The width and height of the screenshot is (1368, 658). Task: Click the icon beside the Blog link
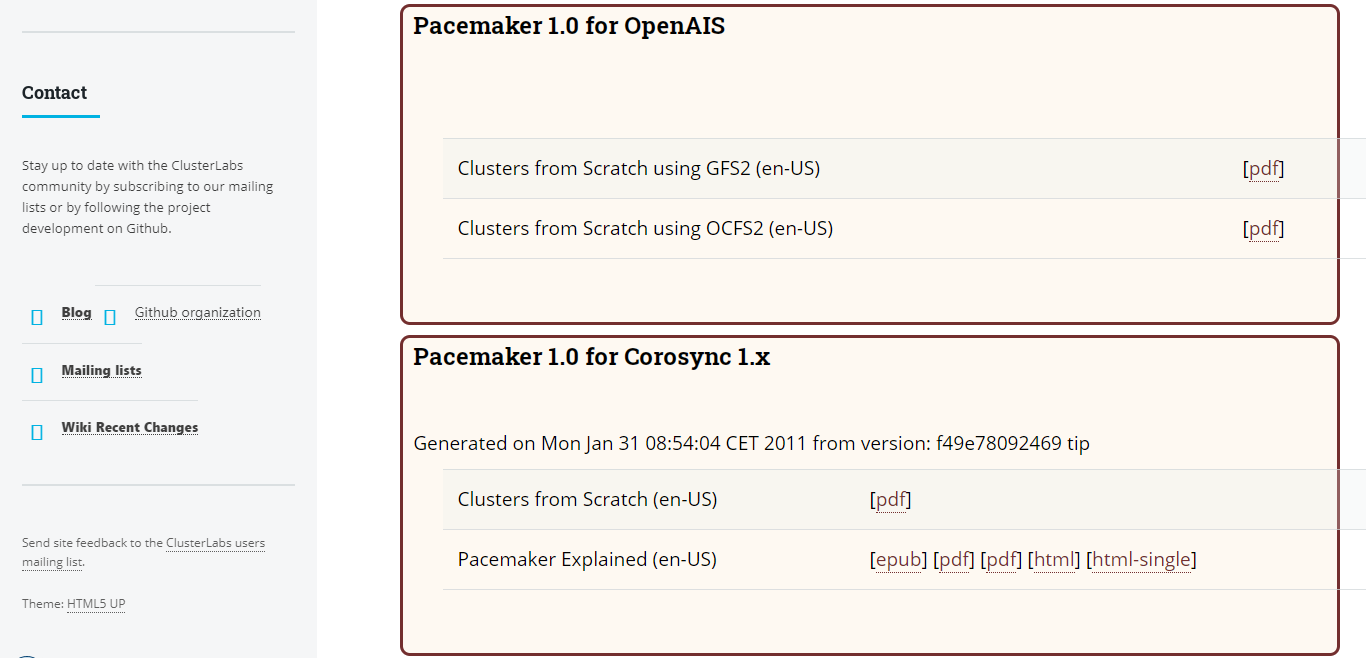(37, 317)
